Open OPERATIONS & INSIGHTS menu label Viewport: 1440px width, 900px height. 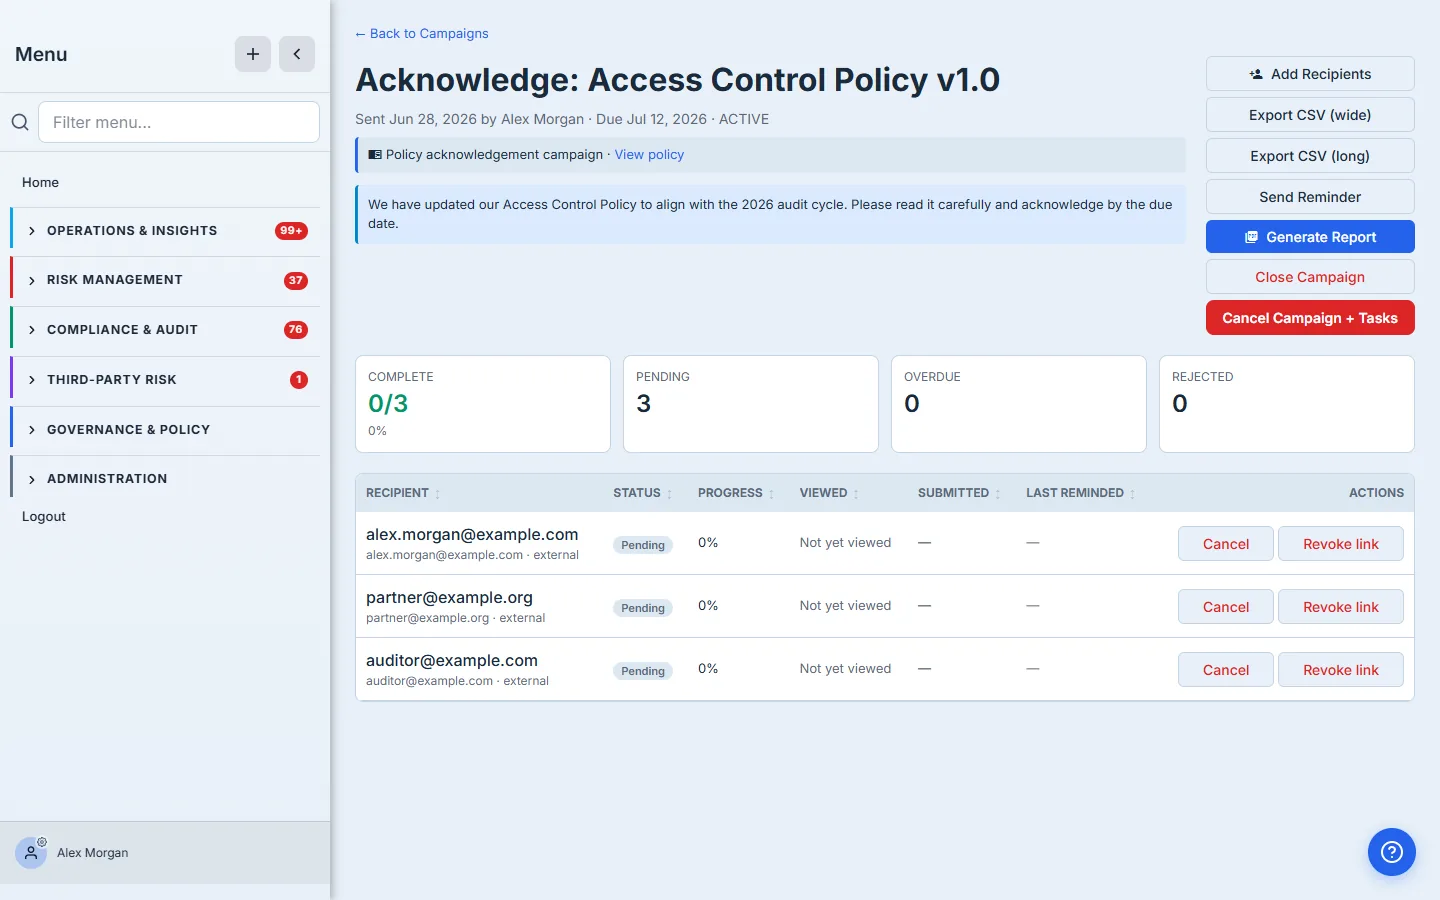pos(132,231)
